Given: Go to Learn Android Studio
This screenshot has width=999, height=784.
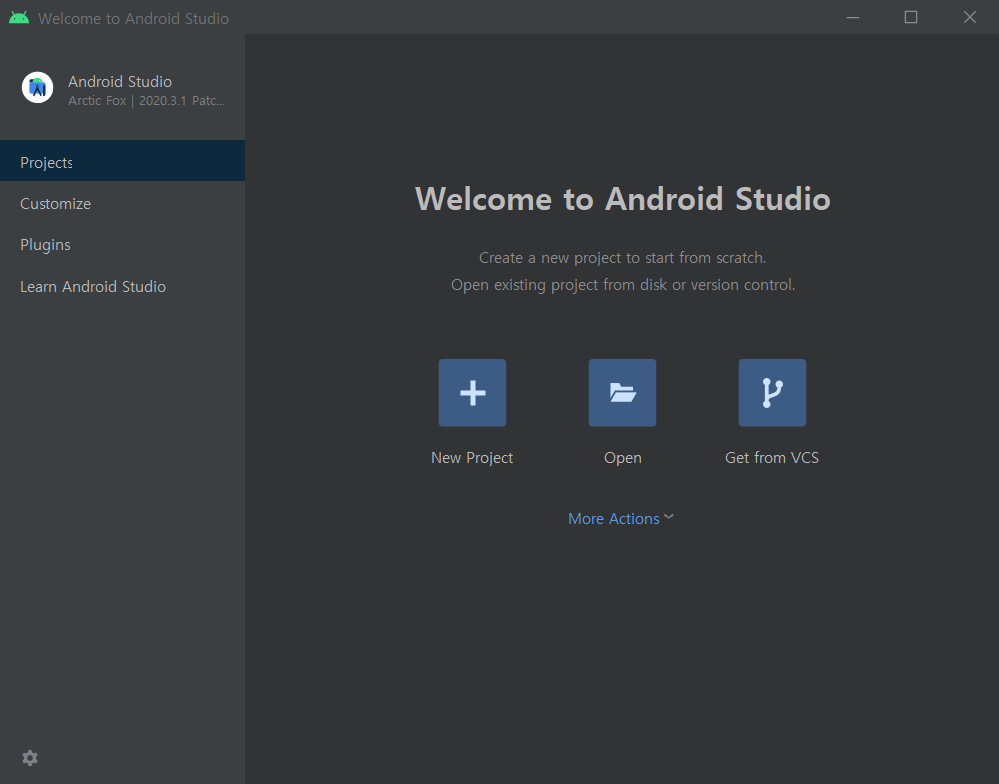Looking at the screenshot, I should click(122, 287).
